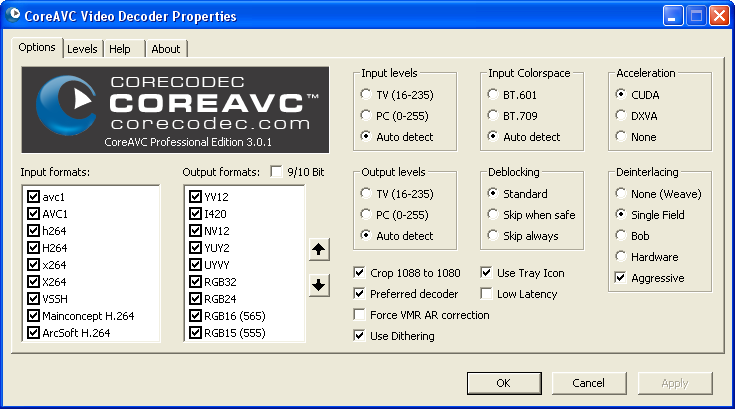The image size is (735, 409).
Task: Select Standard deblocking
Action: pos(493,193)
